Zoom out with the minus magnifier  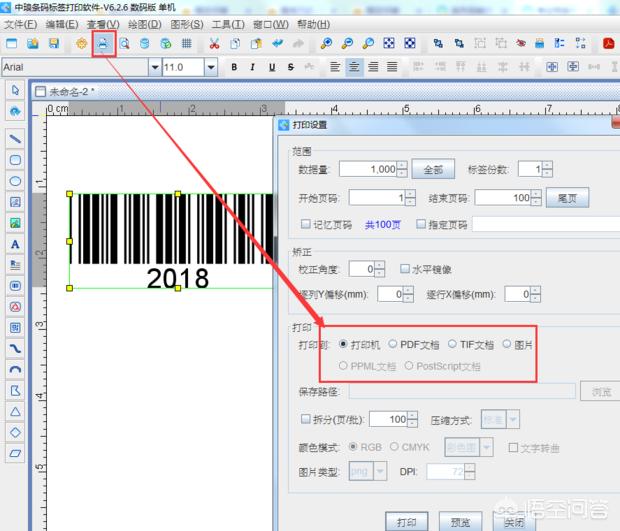347,43
